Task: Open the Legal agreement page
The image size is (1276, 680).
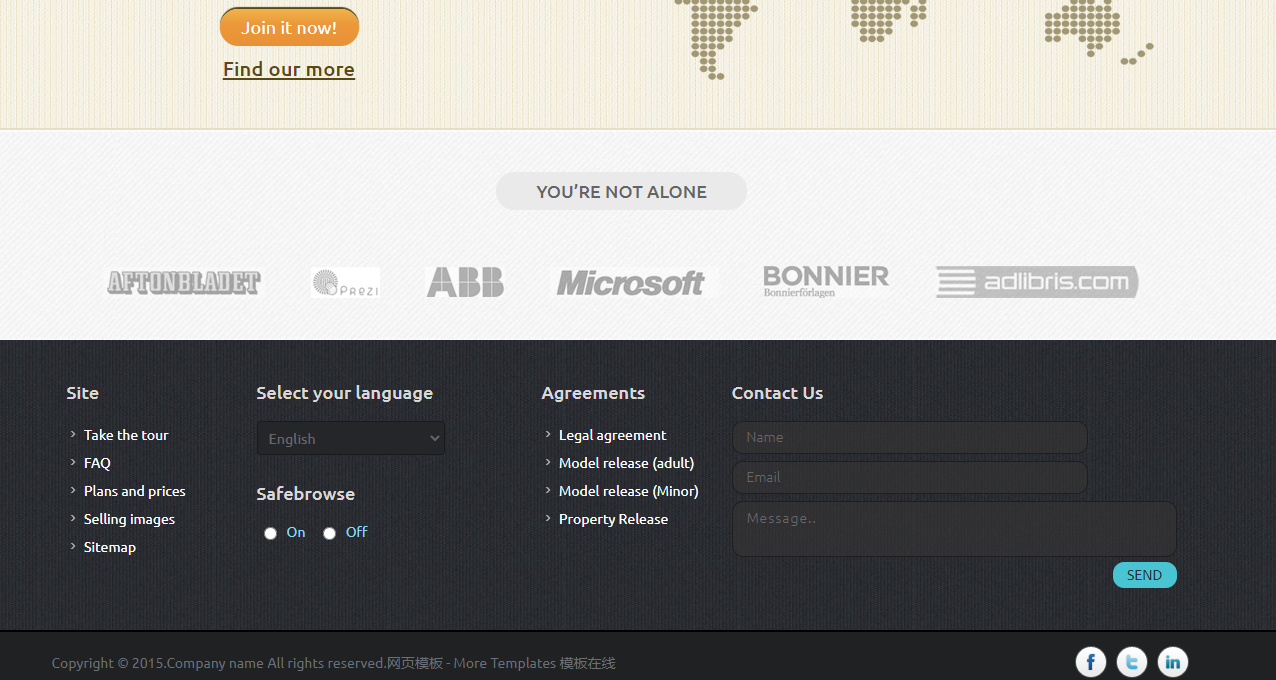Action: (612, 435)
